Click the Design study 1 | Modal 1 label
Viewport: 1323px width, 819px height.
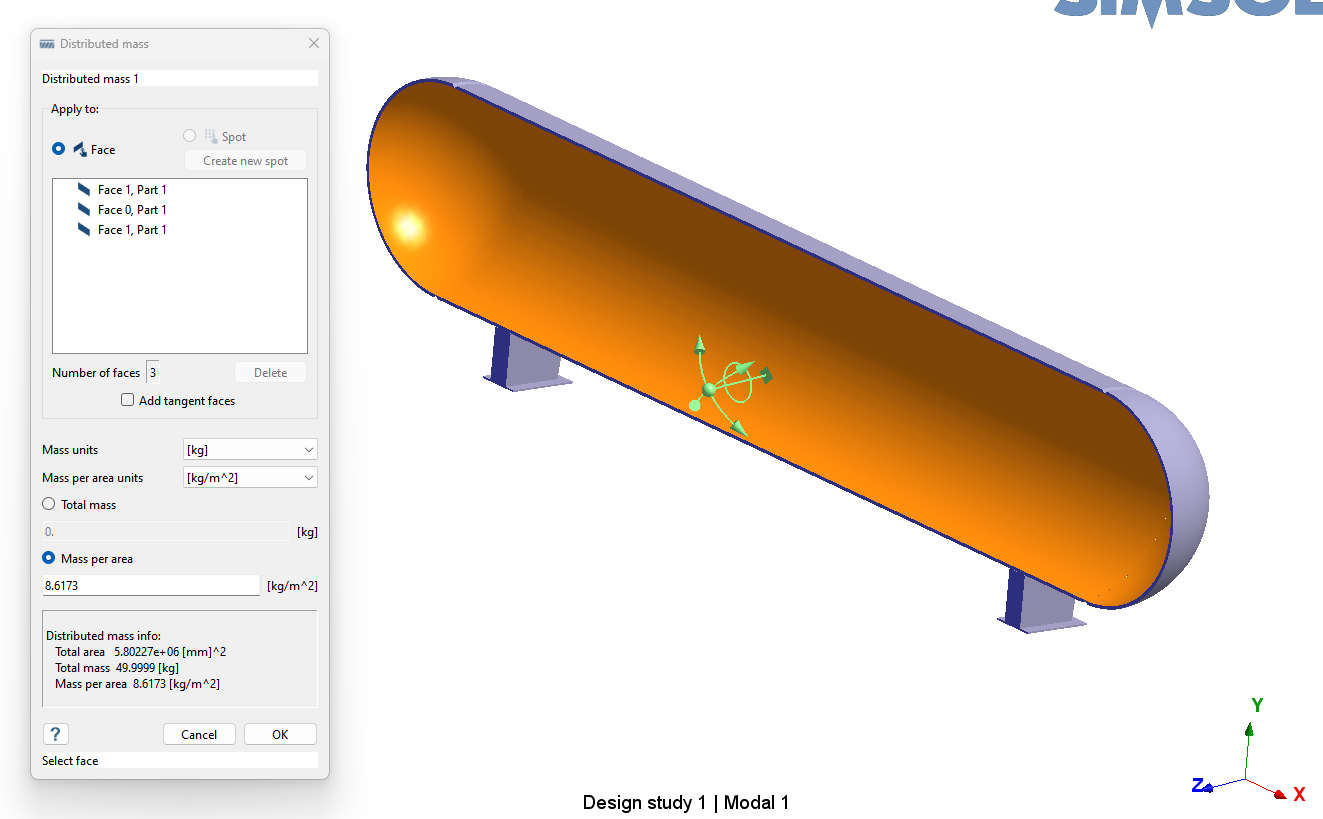pyautogui.click(x=686, y=802)
